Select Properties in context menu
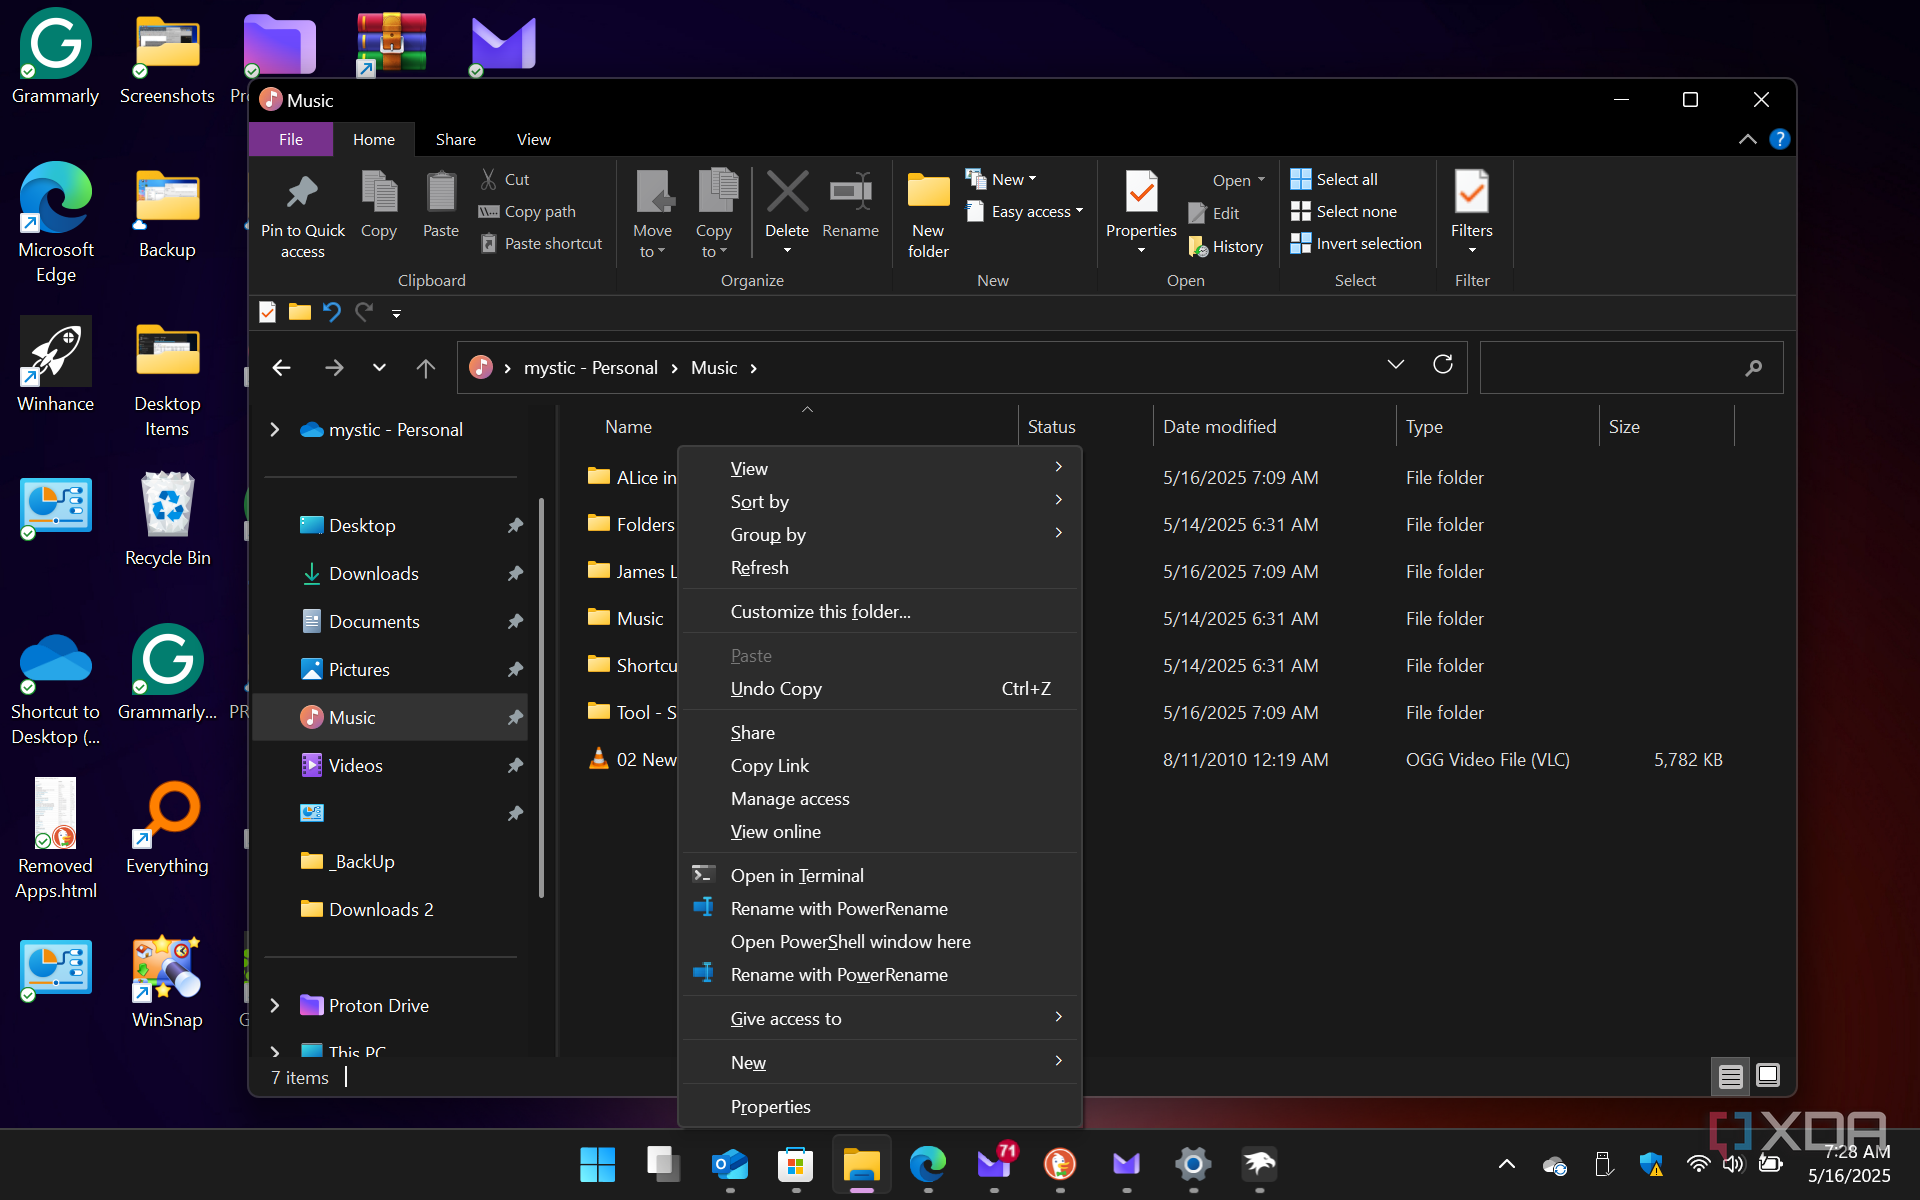1920x1200 pixels. (880, 1106)
